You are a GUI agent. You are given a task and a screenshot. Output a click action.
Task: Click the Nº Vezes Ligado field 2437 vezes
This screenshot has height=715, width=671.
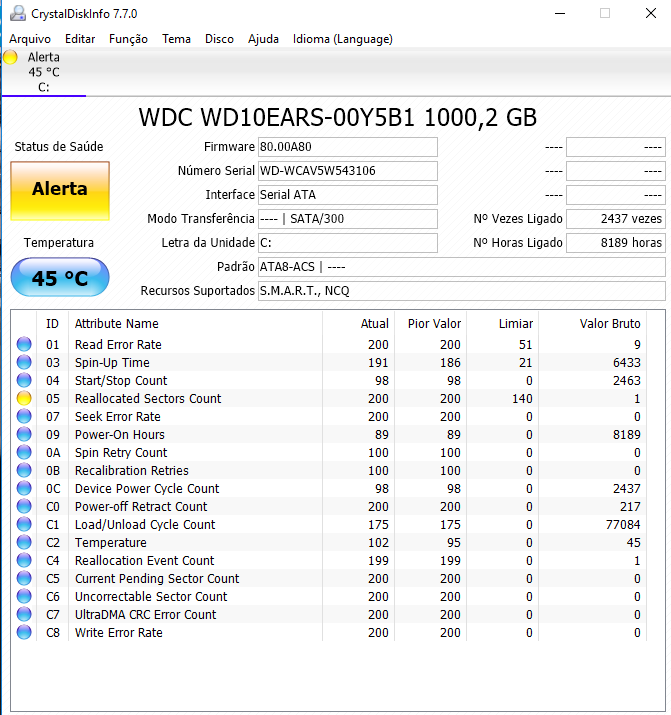tap(616, 219)
